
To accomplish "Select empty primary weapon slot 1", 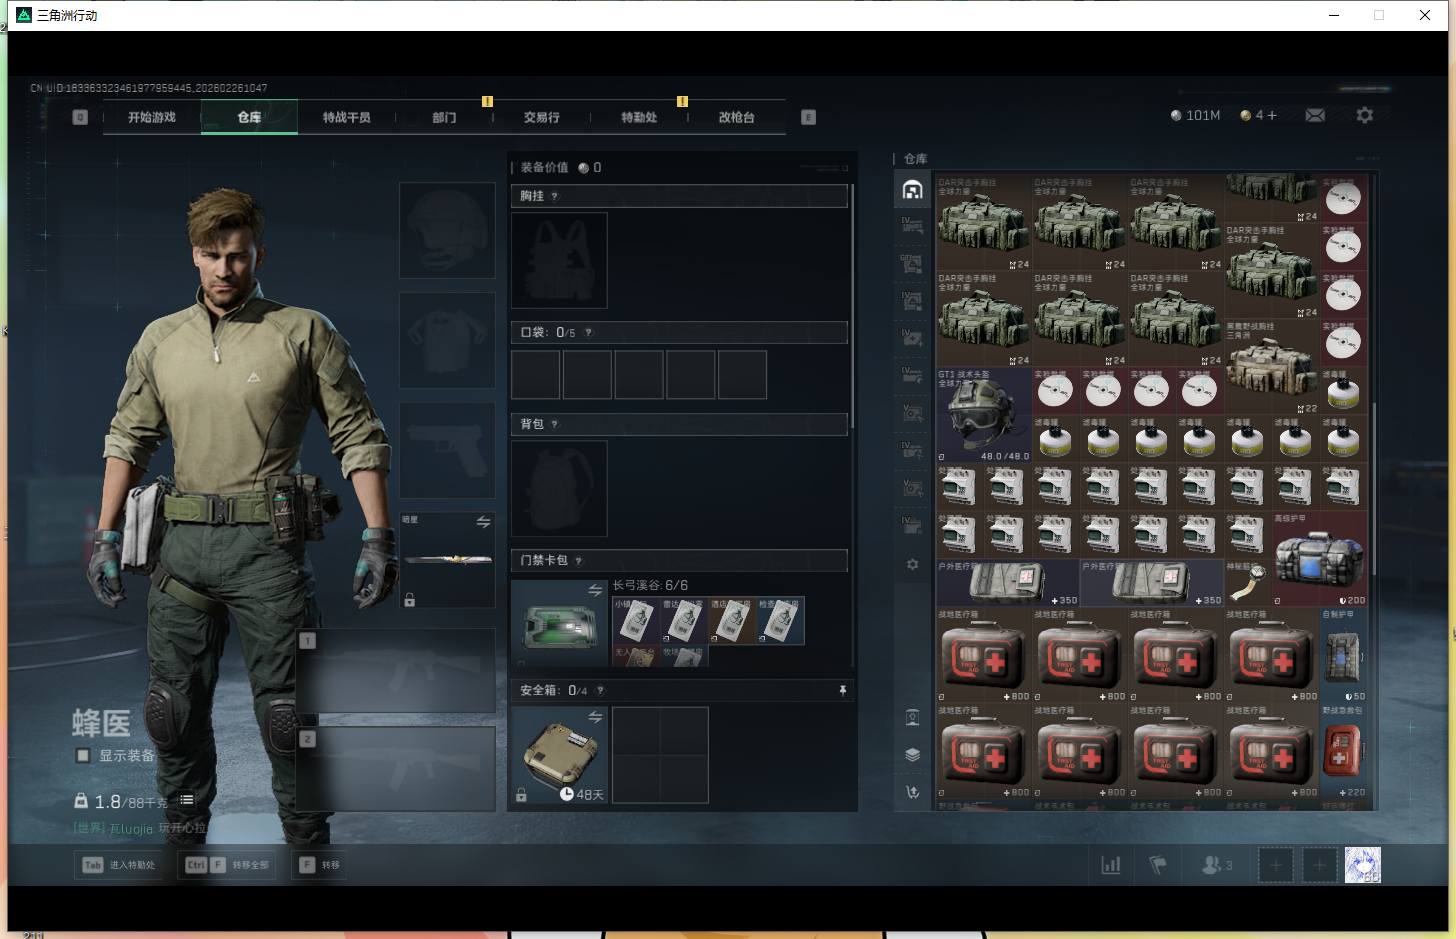I will [x=396, y=670].
